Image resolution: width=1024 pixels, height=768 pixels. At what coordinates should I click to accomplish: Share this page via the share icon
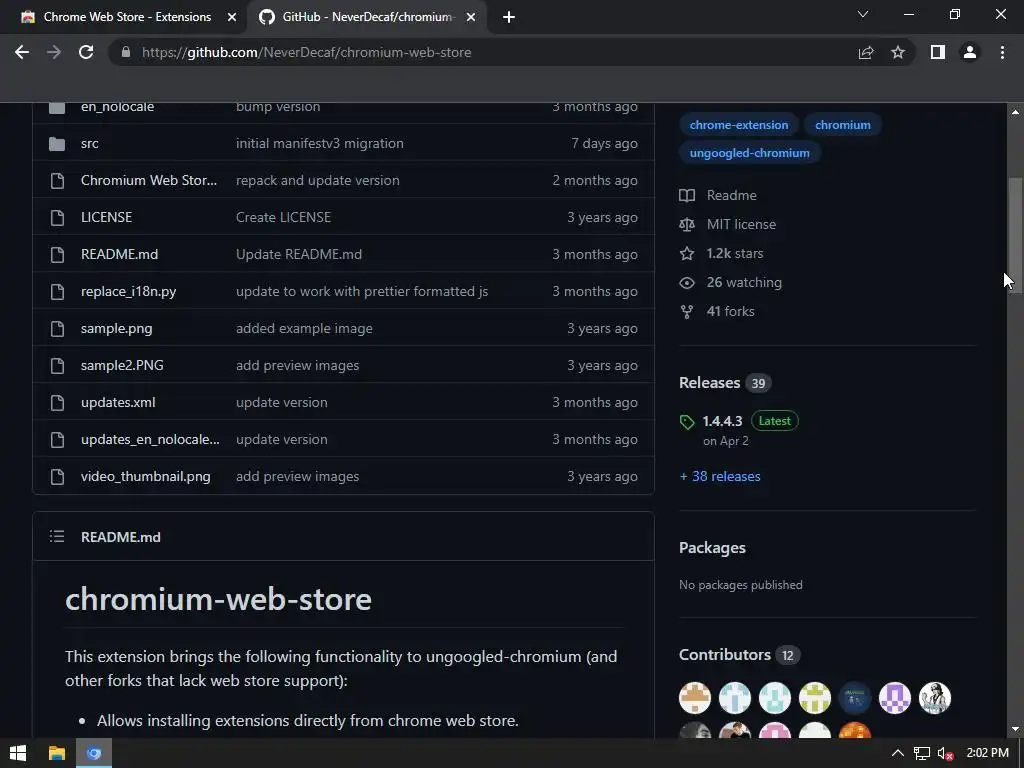(x=866, y=52)
